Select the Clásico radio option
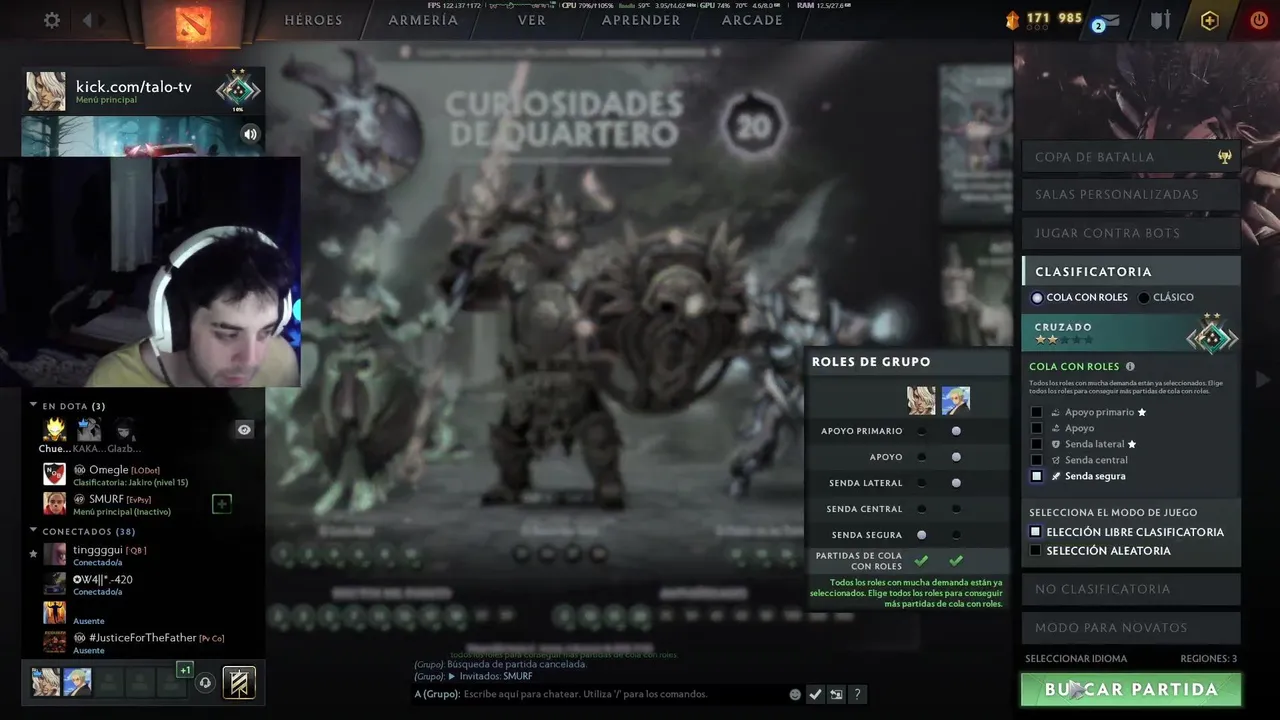 (x=1144, y=297)
